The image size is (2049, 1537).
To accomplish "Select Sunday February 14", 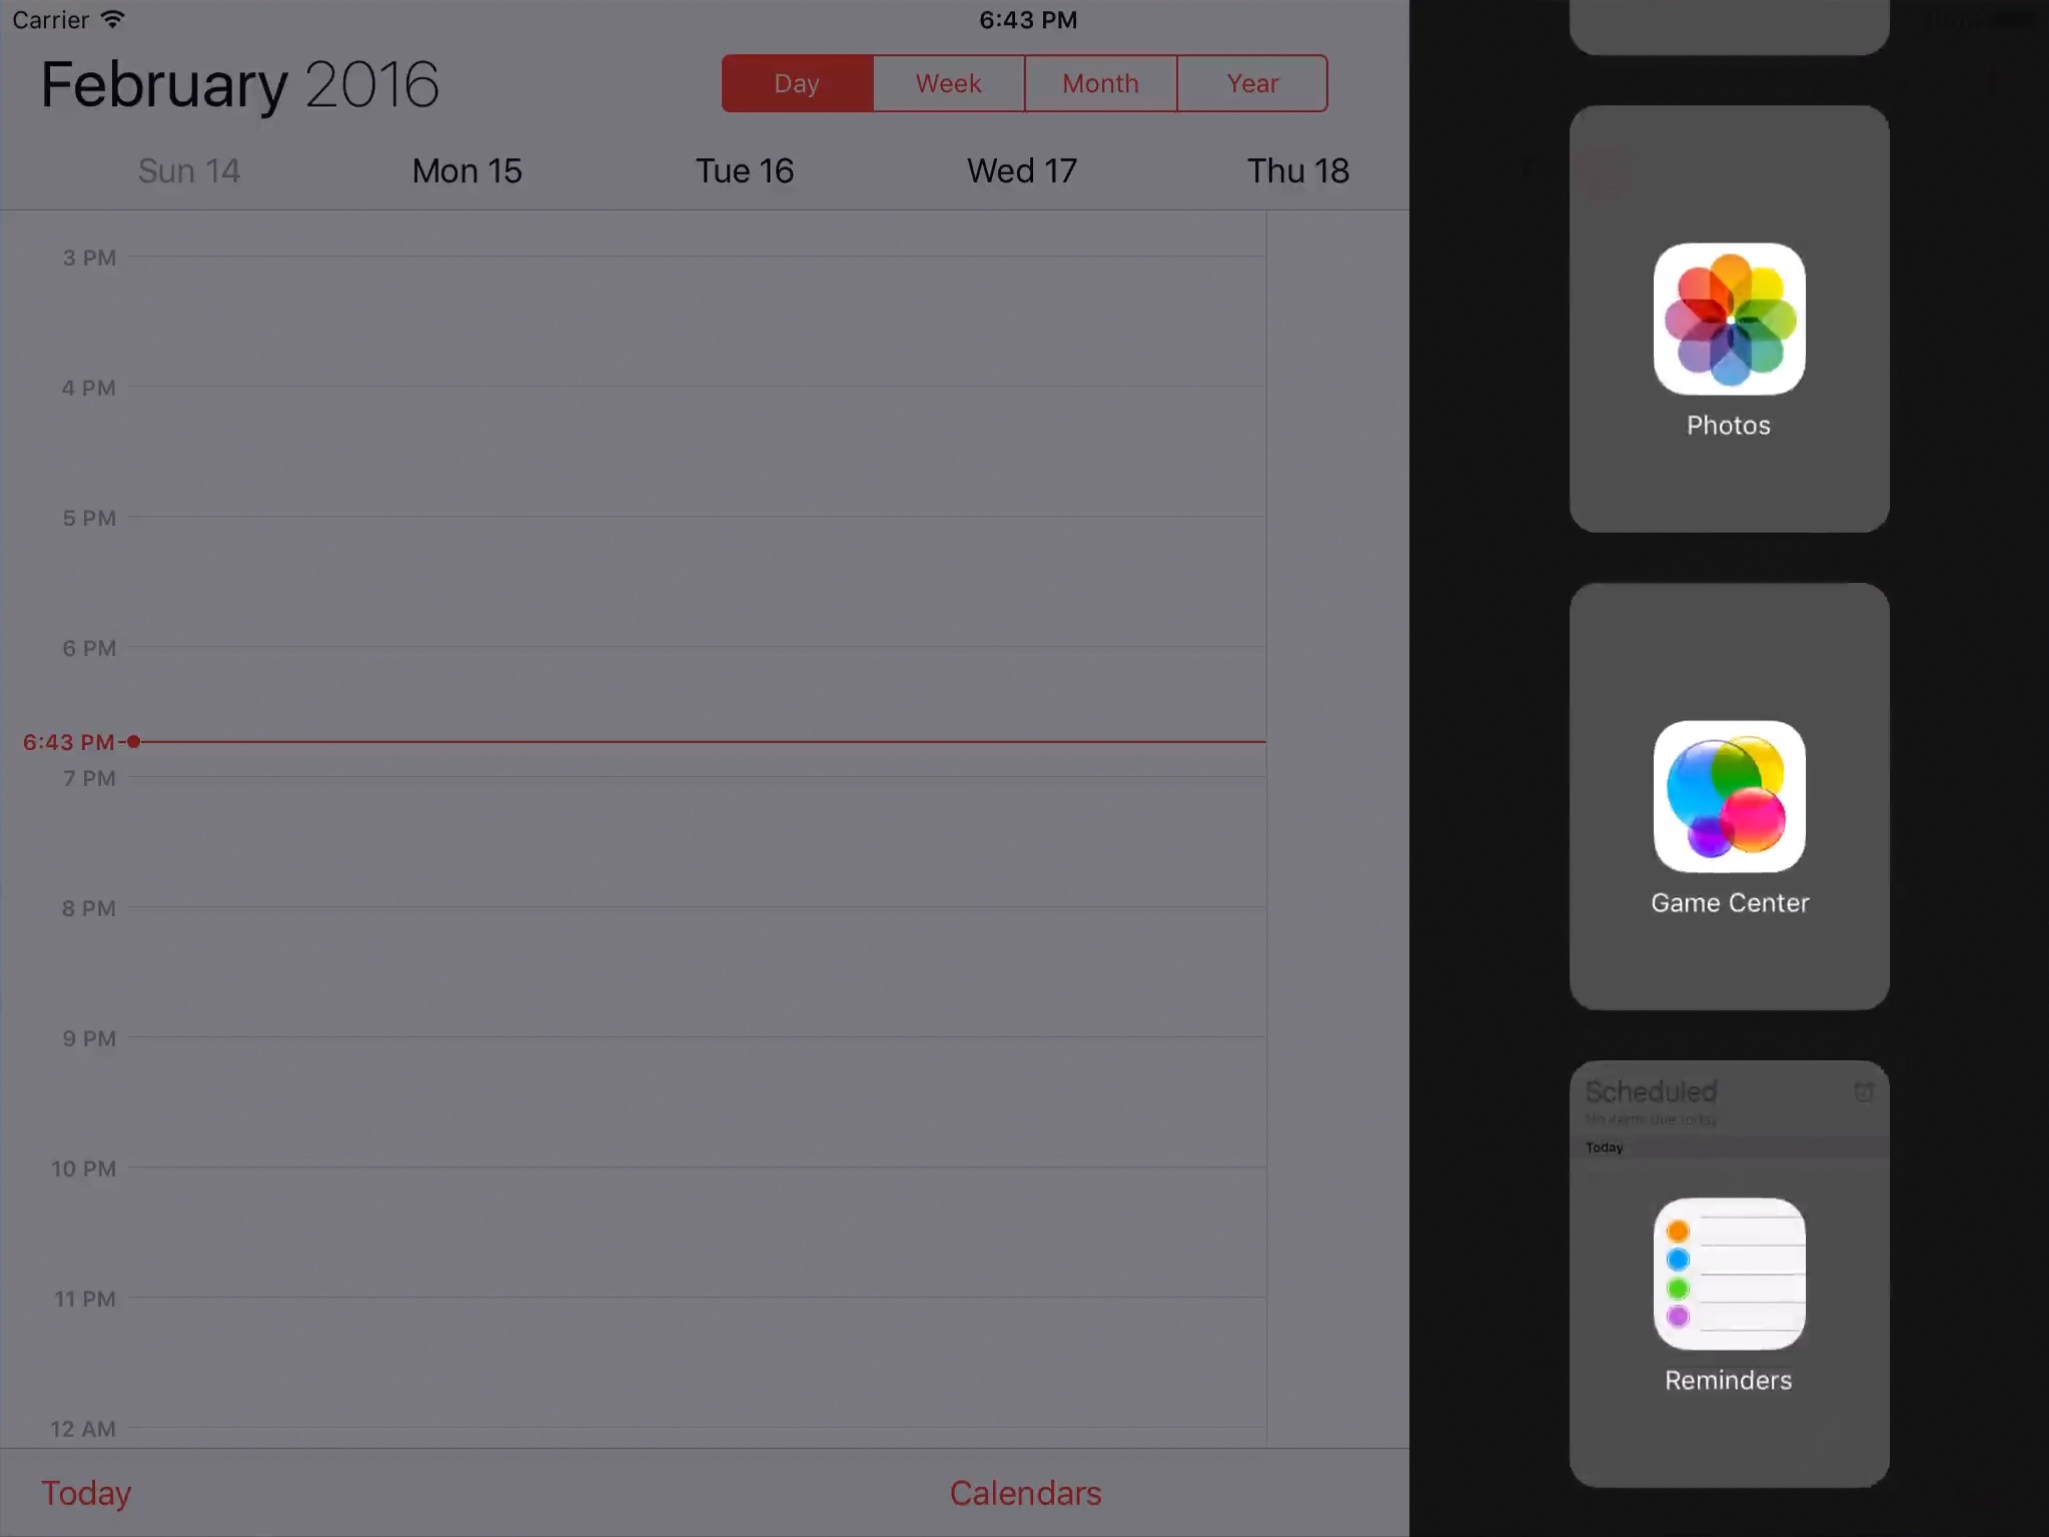I will (189, 170).
